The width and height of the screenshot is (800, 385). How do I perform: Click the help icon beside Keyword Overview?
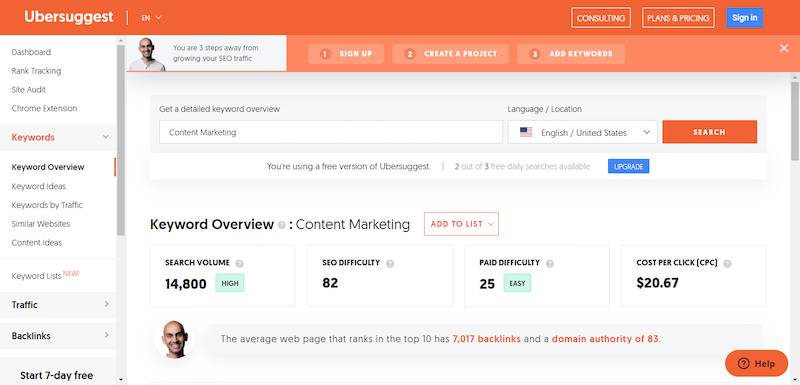click(x=282, y=225)
